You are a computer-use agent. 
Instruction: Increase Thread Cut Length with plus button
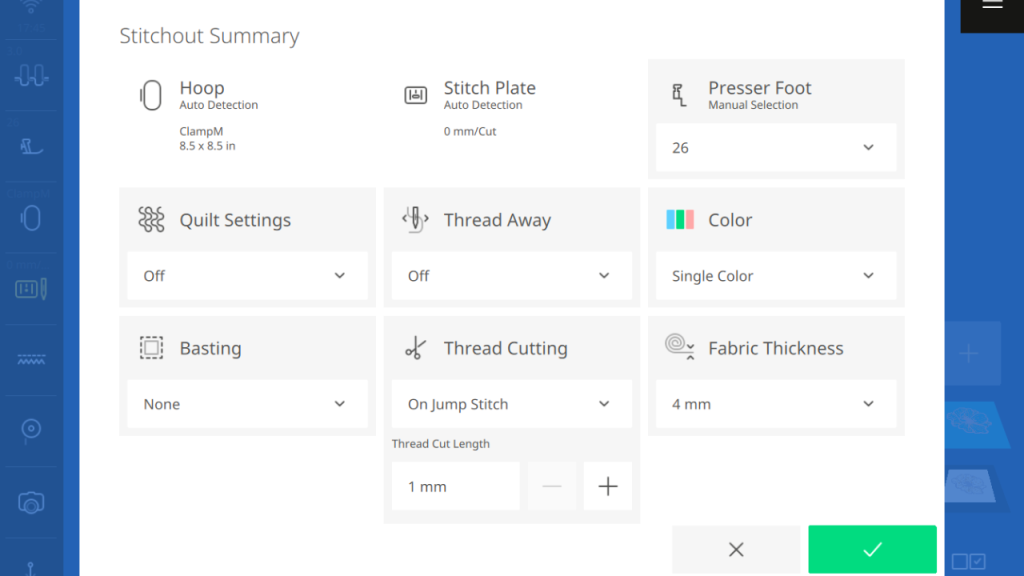coord(607,487)
